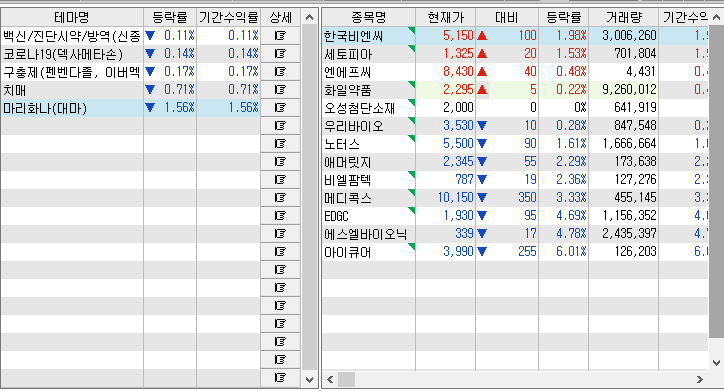Image resolution: width=724 pixels, height=391 pixels.
Task: Select stock 세토피아
Action: click(368, 54)
